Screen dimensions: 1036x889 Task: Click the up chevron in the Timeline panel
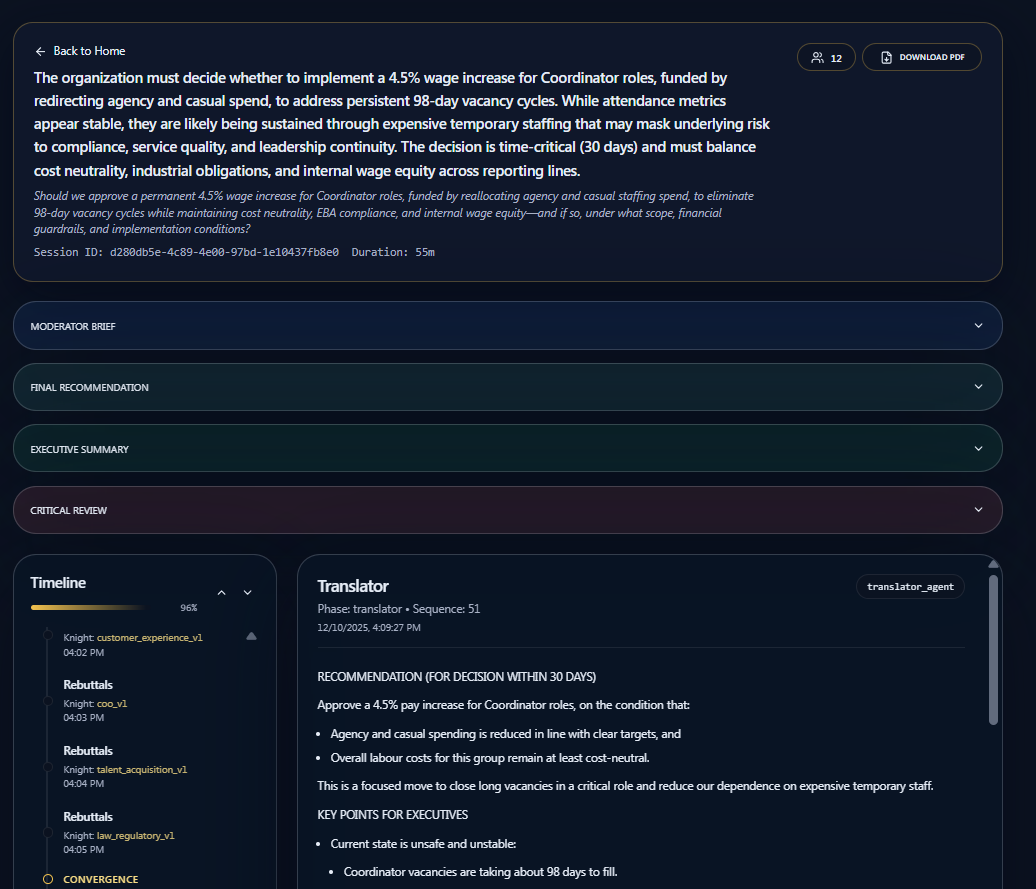click(x=221, y=592)
